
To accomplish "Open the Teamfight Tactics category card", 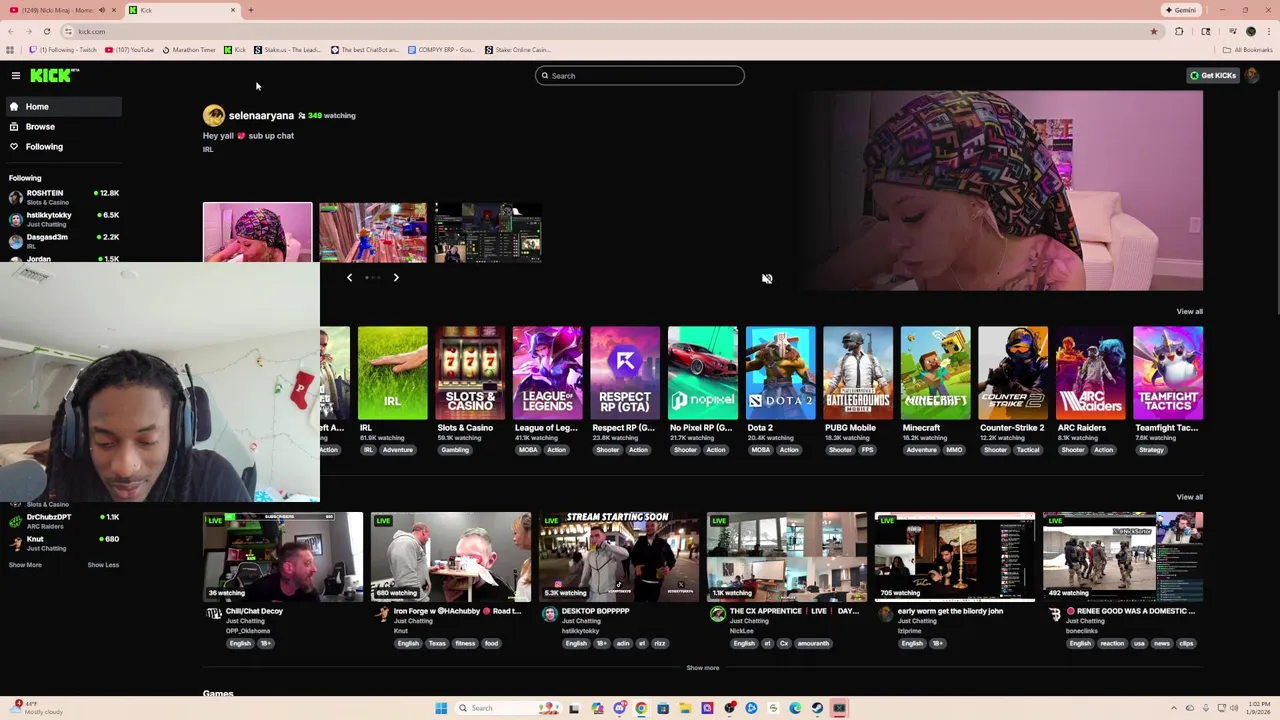I will click(x=1168, y=373).
